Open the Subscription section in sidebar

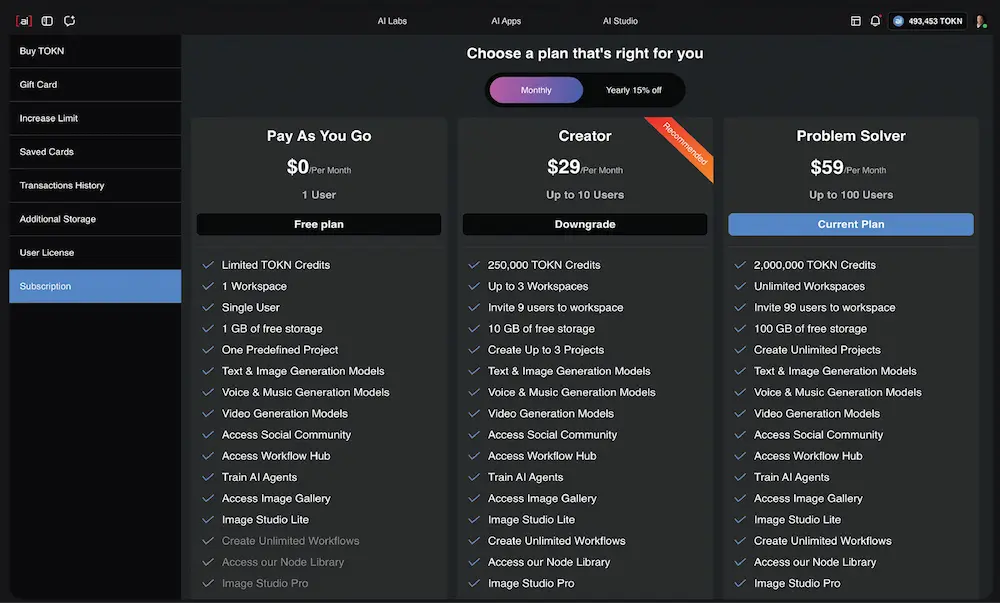pyautogui.click(x=94, y=286)
